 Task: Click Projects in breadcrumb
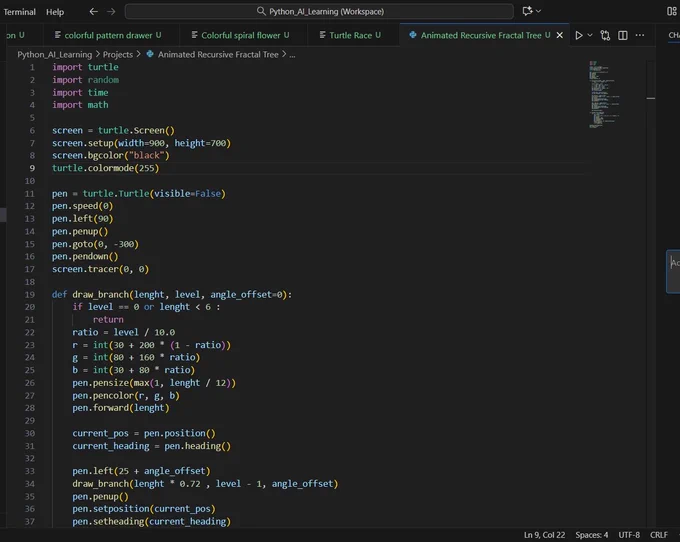click(x=118, y=55)
